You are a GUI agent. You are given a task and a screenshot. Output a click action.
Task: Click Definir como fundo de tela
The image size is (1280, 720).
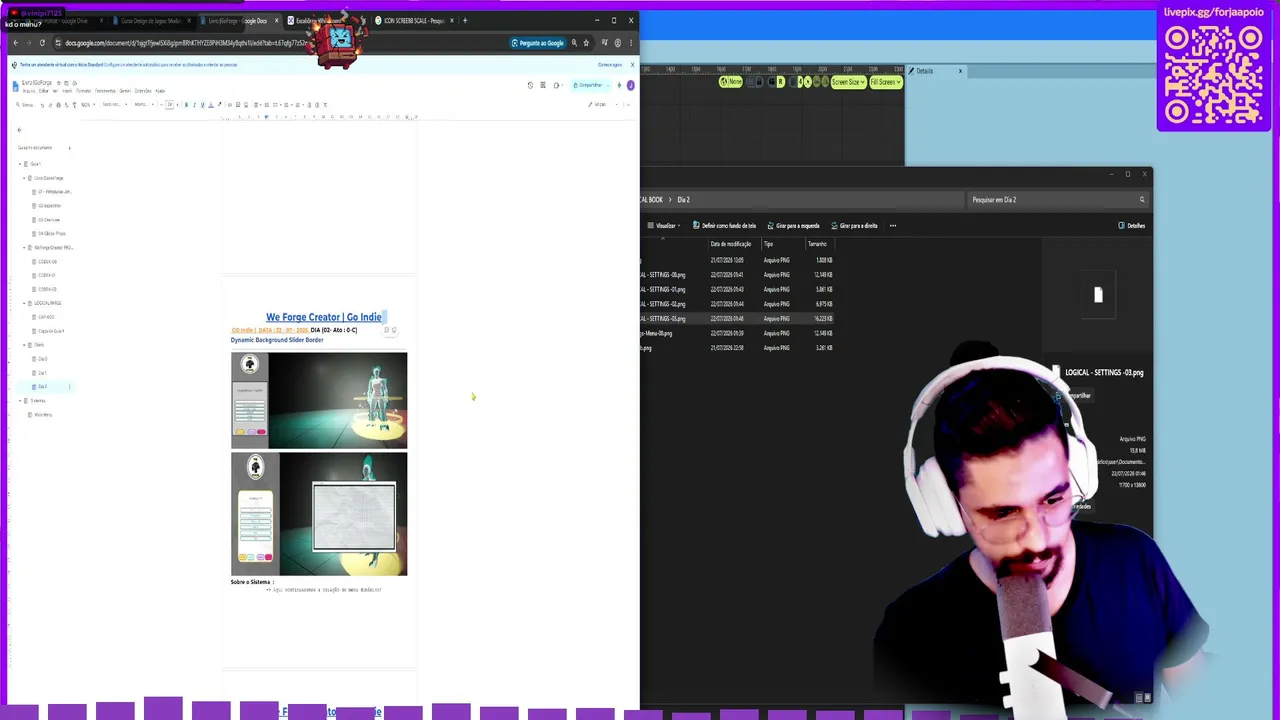tap(726, 226)
